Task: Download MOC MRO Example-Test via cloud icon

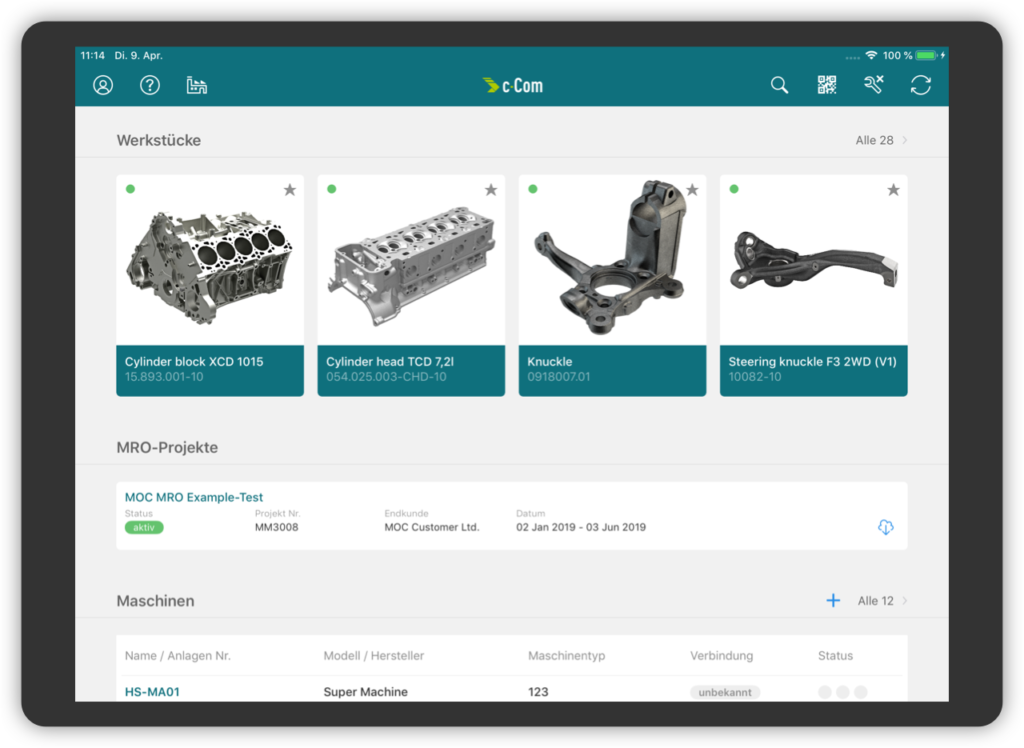Action: click(885, 527)
